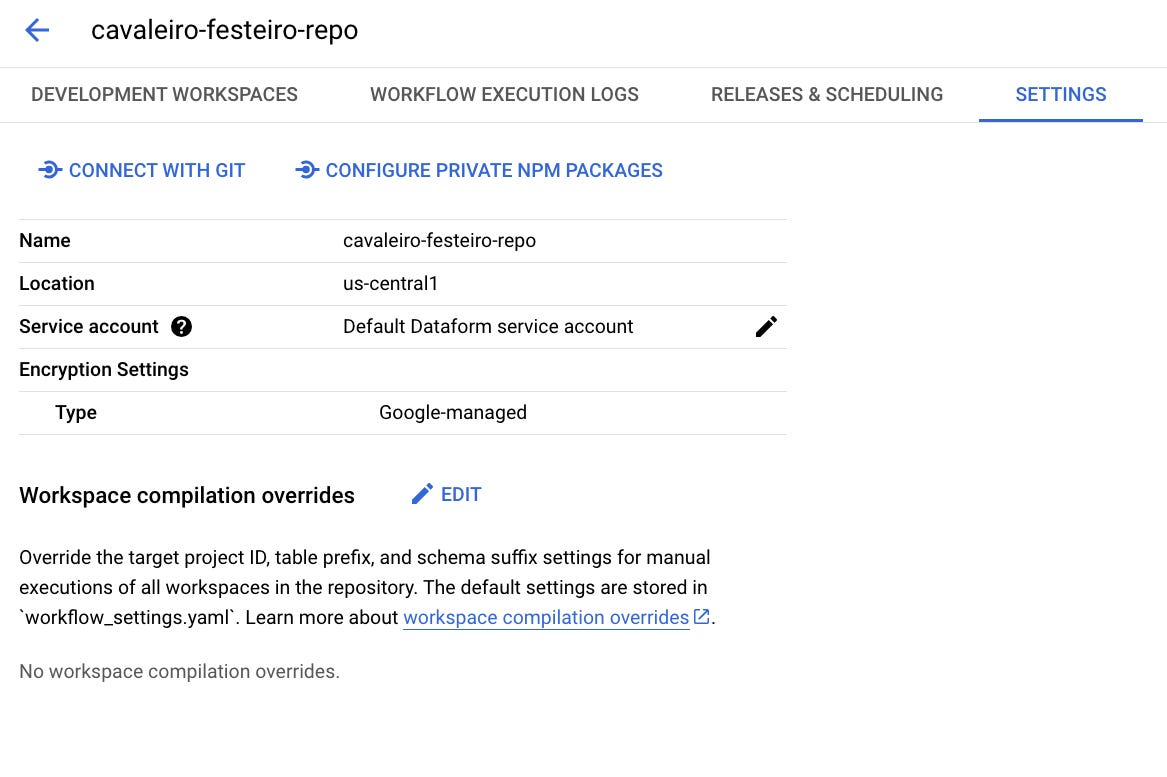Click the pencil icon to edit service account
1167x777 pixels.
(x=766, y=327)
